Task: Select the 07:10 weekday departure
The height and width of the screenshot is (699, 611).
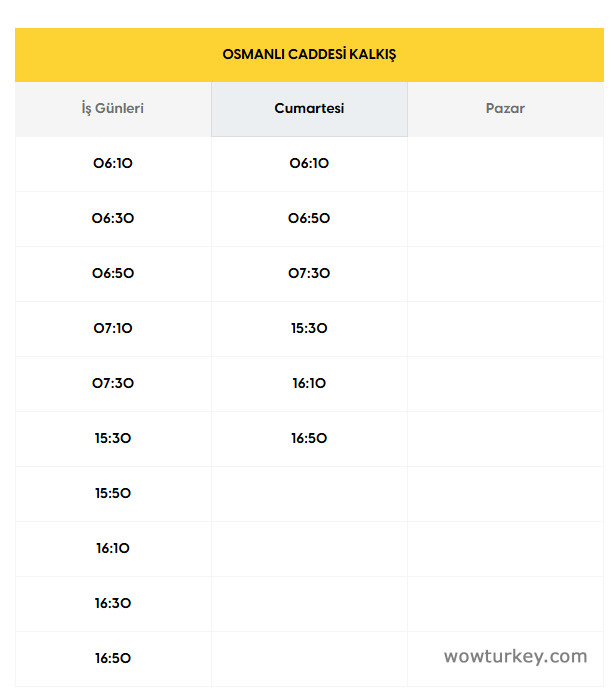Action: (113, 328)
